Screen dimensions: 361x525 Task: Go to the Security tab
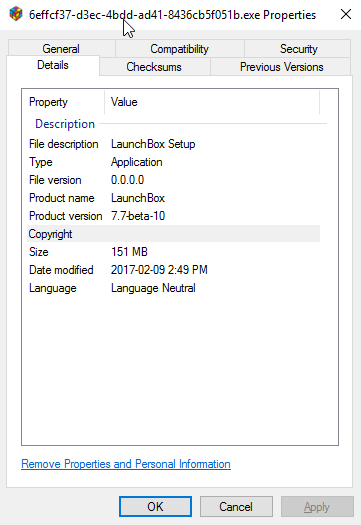298,49
